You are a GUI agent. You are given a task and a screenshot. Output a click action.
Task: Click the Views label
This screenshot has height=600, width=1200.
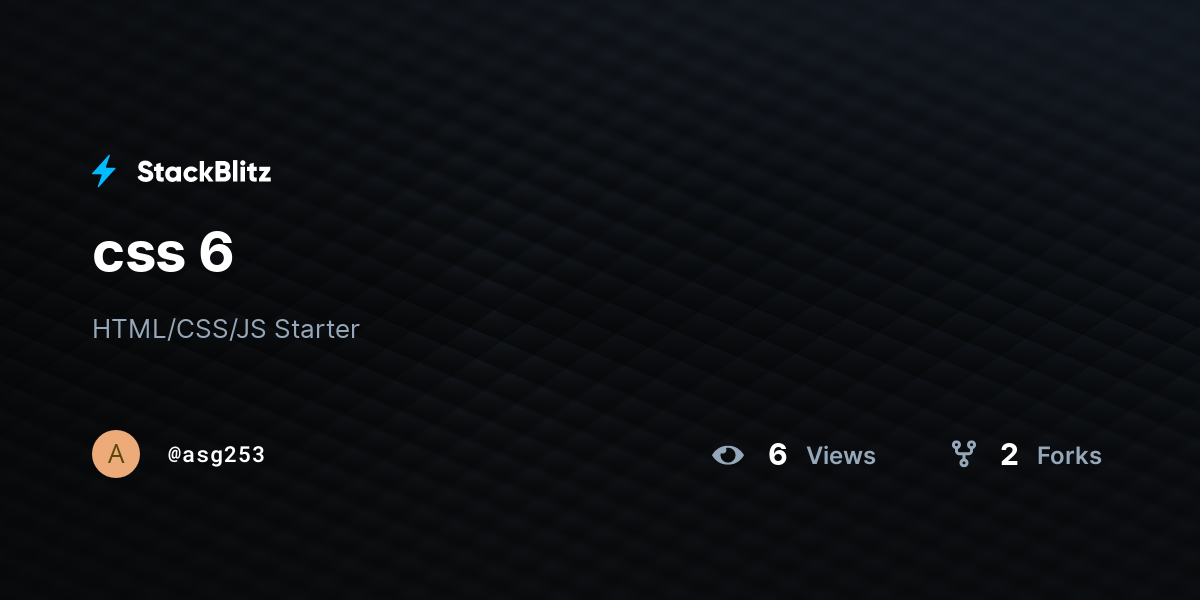click(x=841, y=456)
